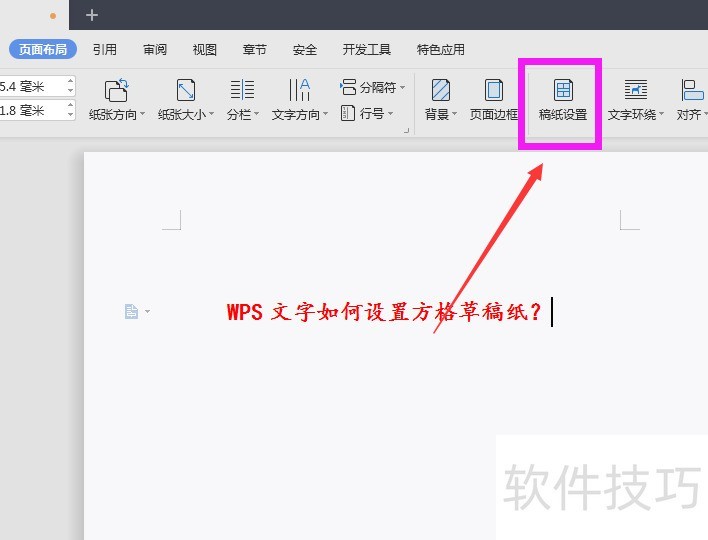The image size is (708, 540).
Task: Click the heading text WPS文字如何设置方格草稿纸
Action: [x=383, y=312]
